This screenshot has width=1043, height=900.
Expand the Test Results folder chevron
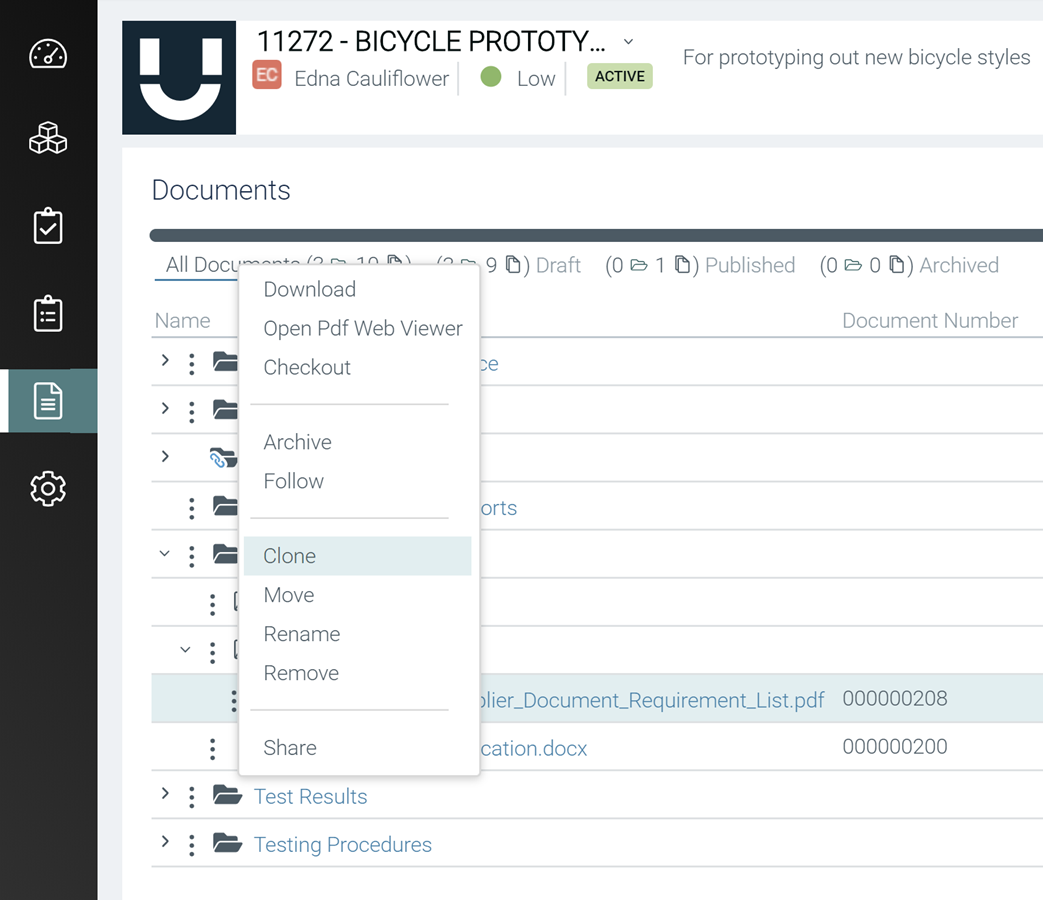tap(164, 796)
